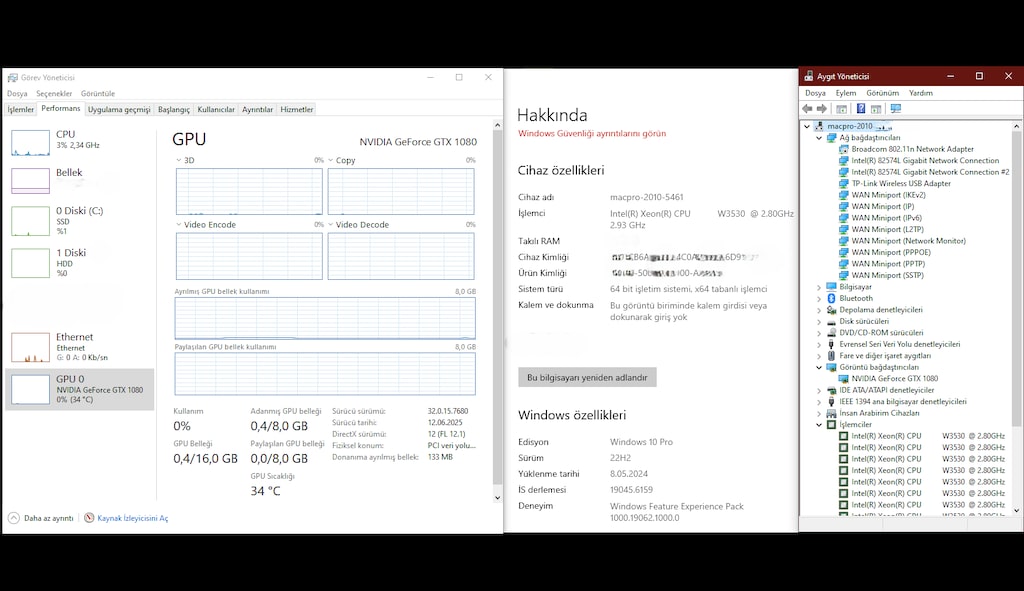Image resolution: width=1024 pixels, height=591 pixels.
Task: Select the NVIDIA GeForce GTX 1080 device icon
Action: click(x=844, y=379)
